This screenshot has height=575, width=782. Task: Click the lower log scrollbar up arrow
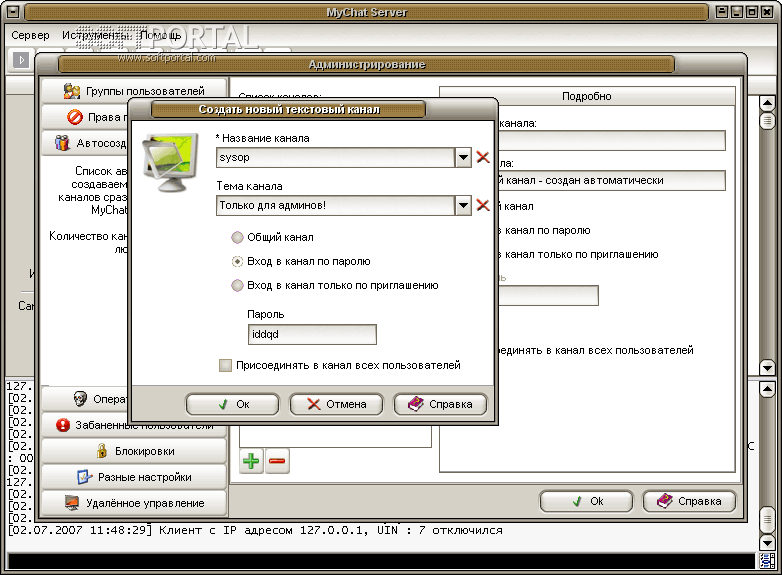click(x=767, y=389)
